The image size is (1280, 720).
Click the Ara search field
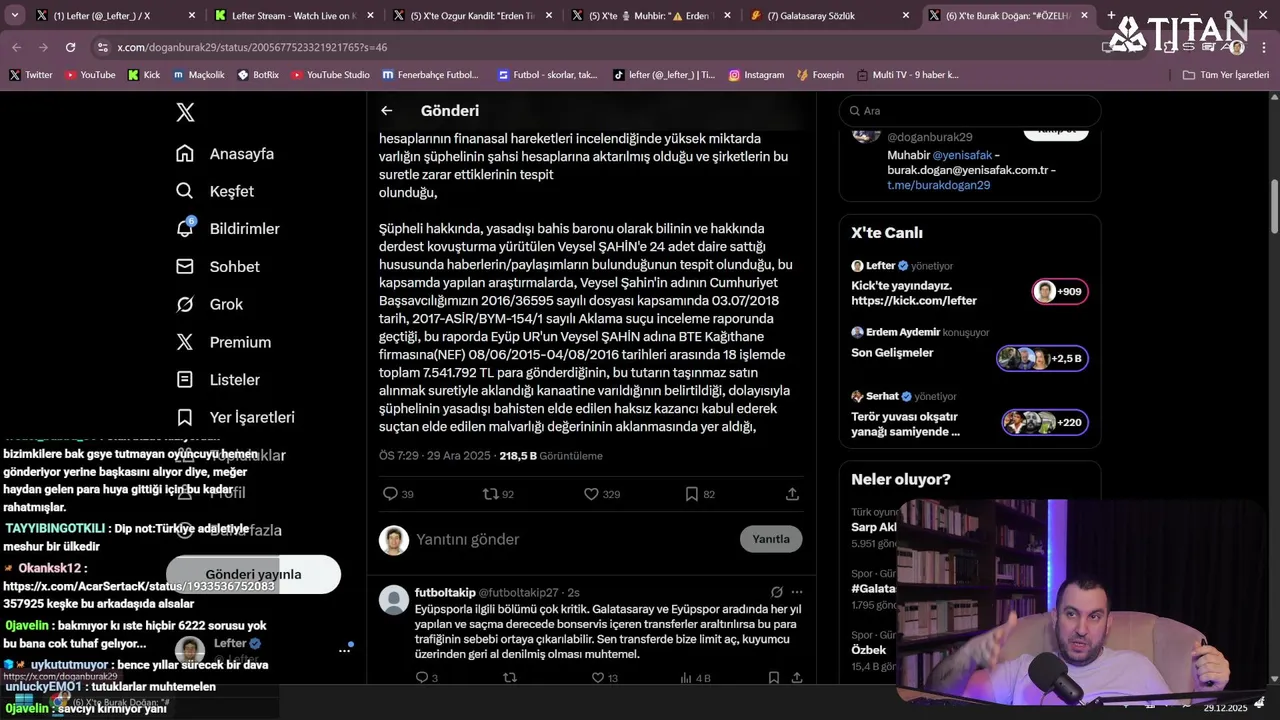click(x=970, y=111)
